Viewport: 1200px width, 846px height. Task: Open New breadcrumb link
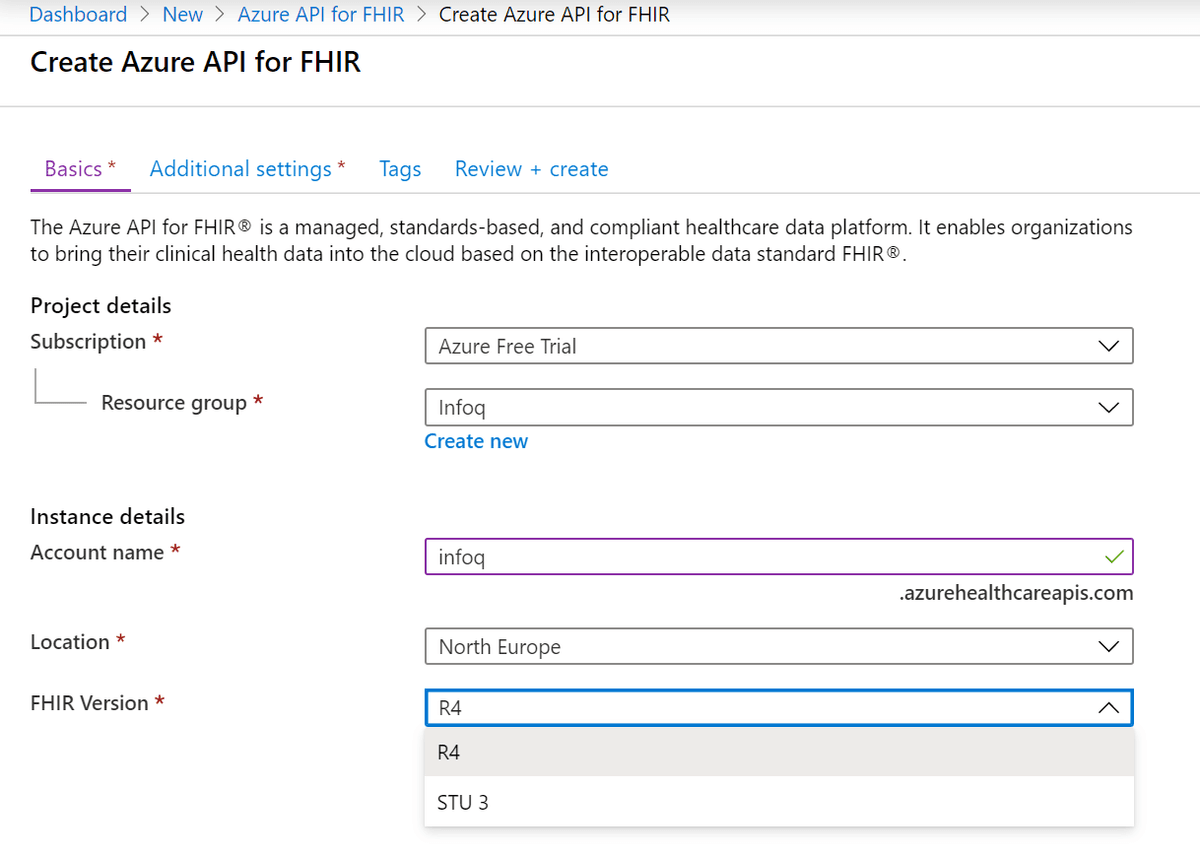[x=182, y=14]
